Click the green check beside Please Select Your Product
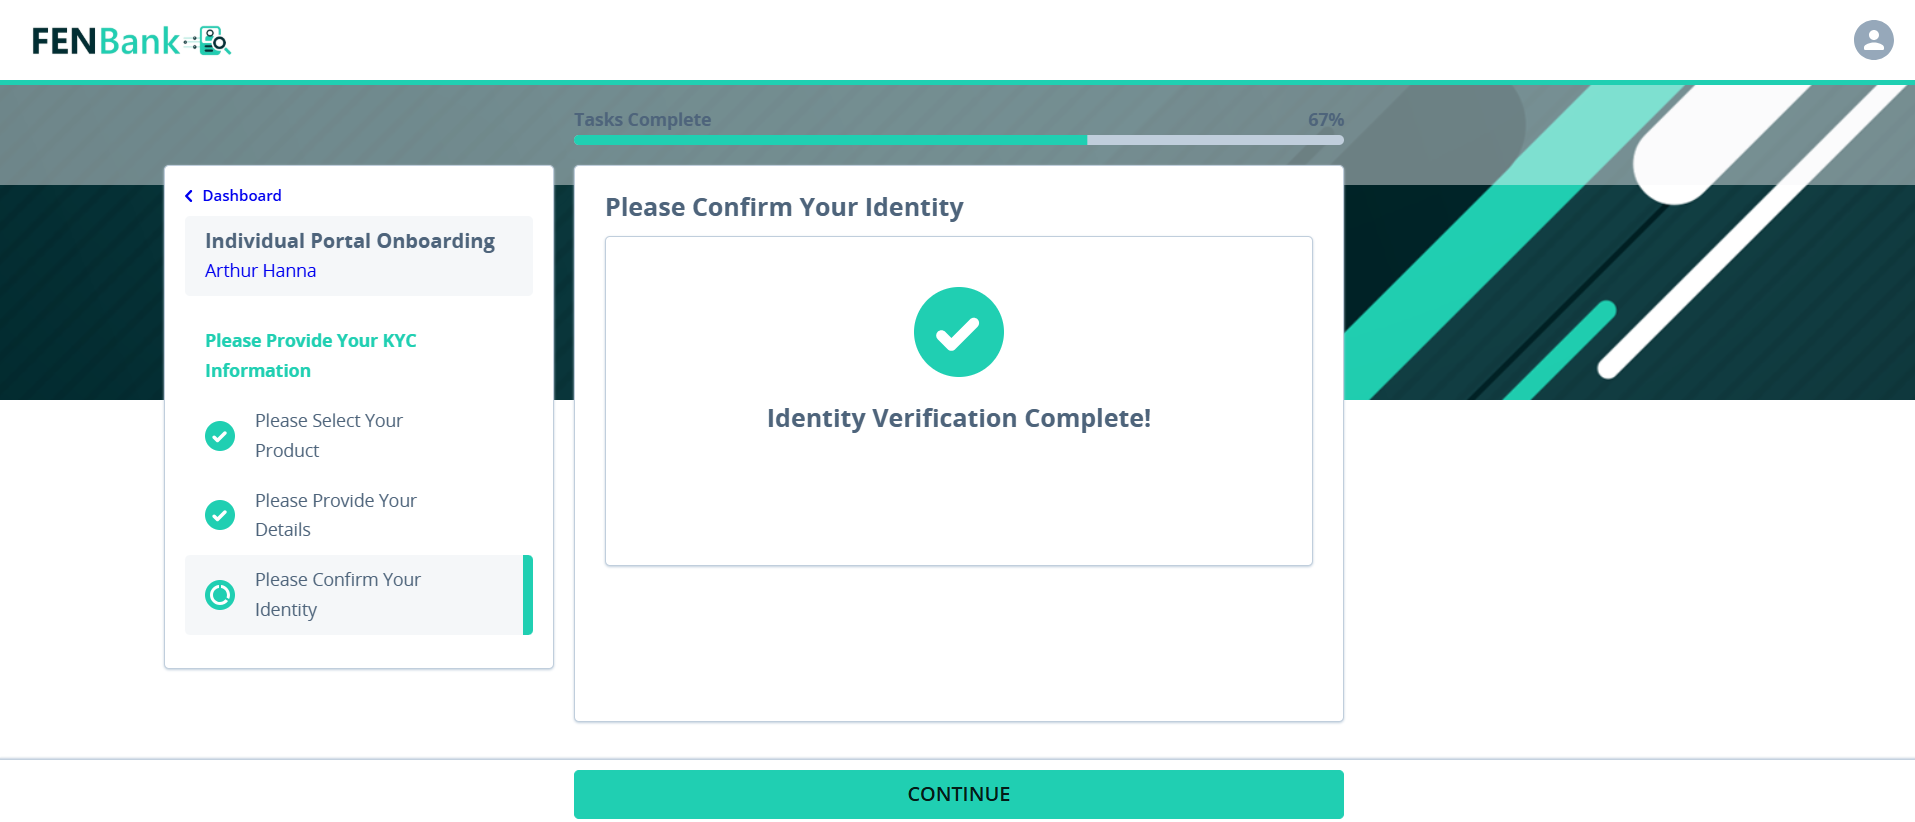The height and width of the screenshot is (822, 1915). tap(220, 436)
